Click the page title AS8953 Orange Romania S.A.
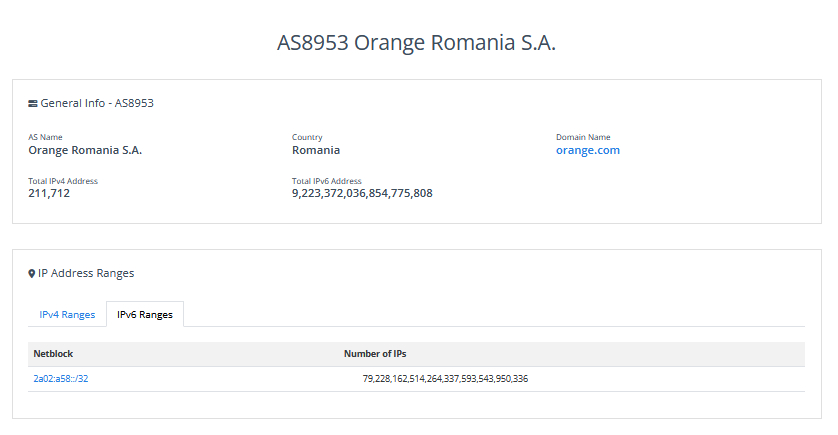 [x=416, y=43]
